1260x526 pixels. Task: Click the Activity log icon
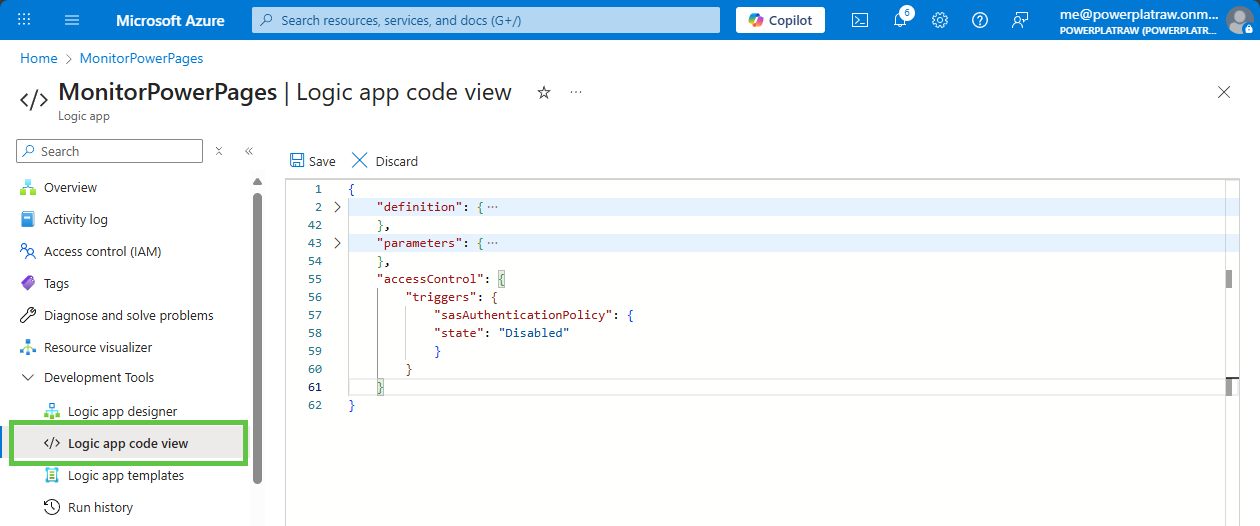tap(28, 219)
